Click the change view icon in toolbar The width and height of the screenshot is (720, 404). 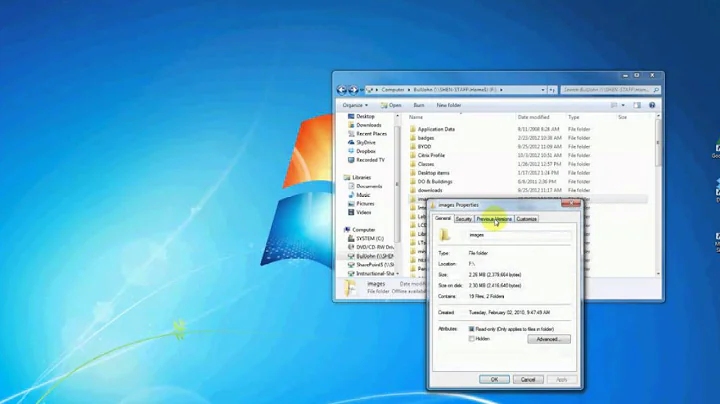coord(614,105)
